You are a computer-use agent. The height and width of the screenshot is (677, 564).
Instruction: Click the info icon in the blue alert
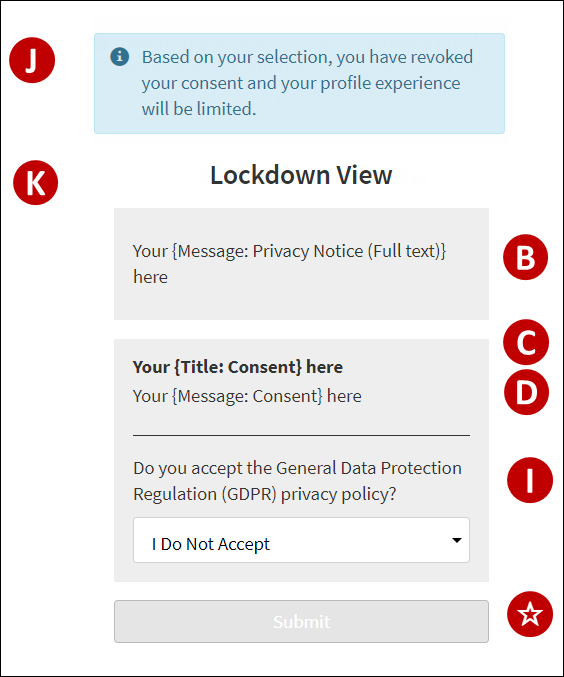[x=120, y=57]
